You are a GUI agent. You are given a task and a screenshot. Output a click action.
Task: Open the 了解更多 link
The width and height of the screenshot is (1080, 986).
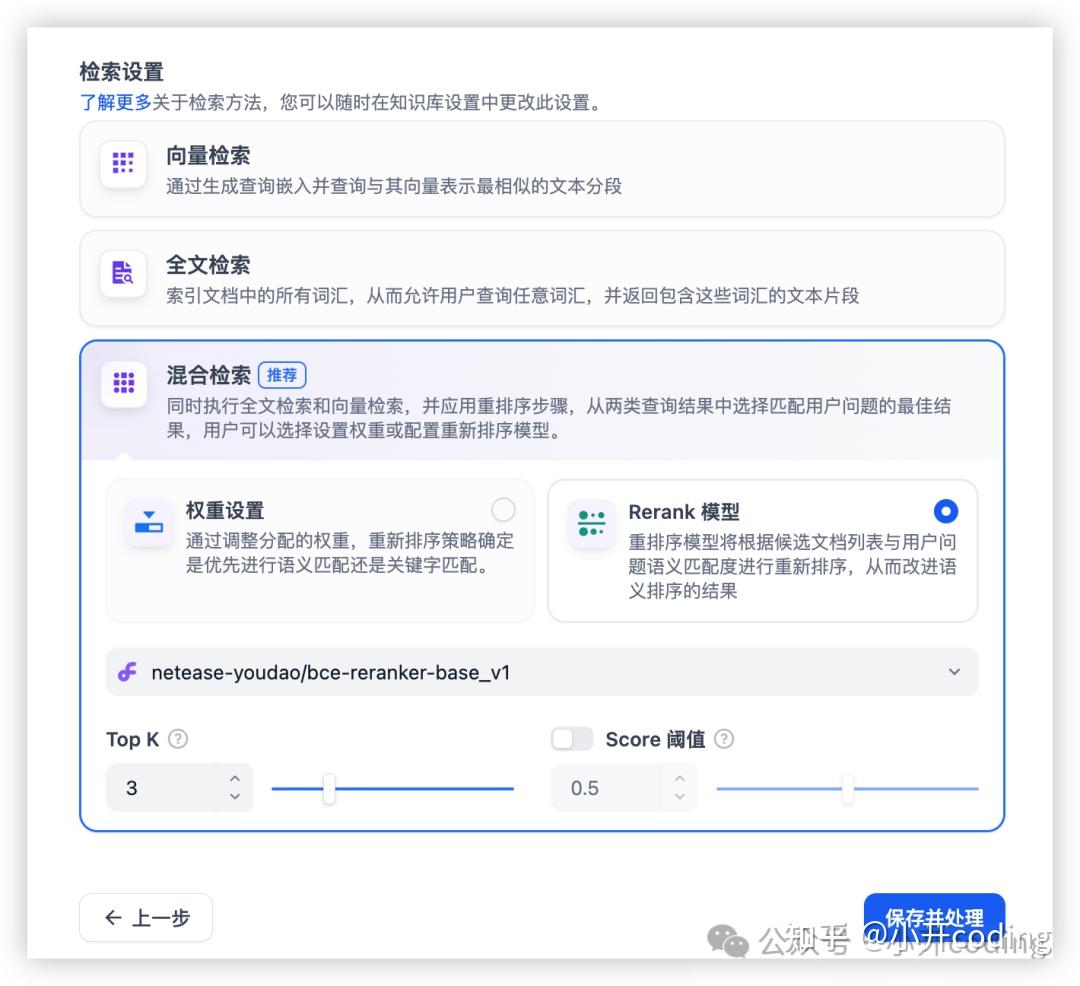pos(115,103)
